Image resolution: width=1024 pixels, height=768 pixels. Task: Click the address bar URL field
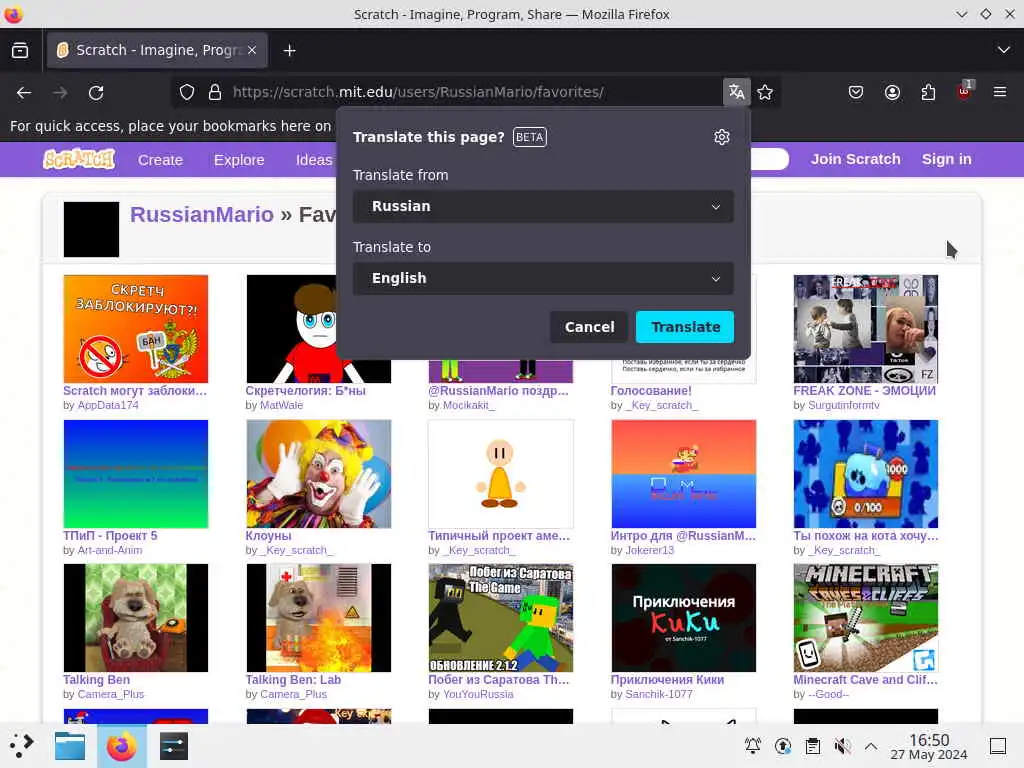coord(473,92)
